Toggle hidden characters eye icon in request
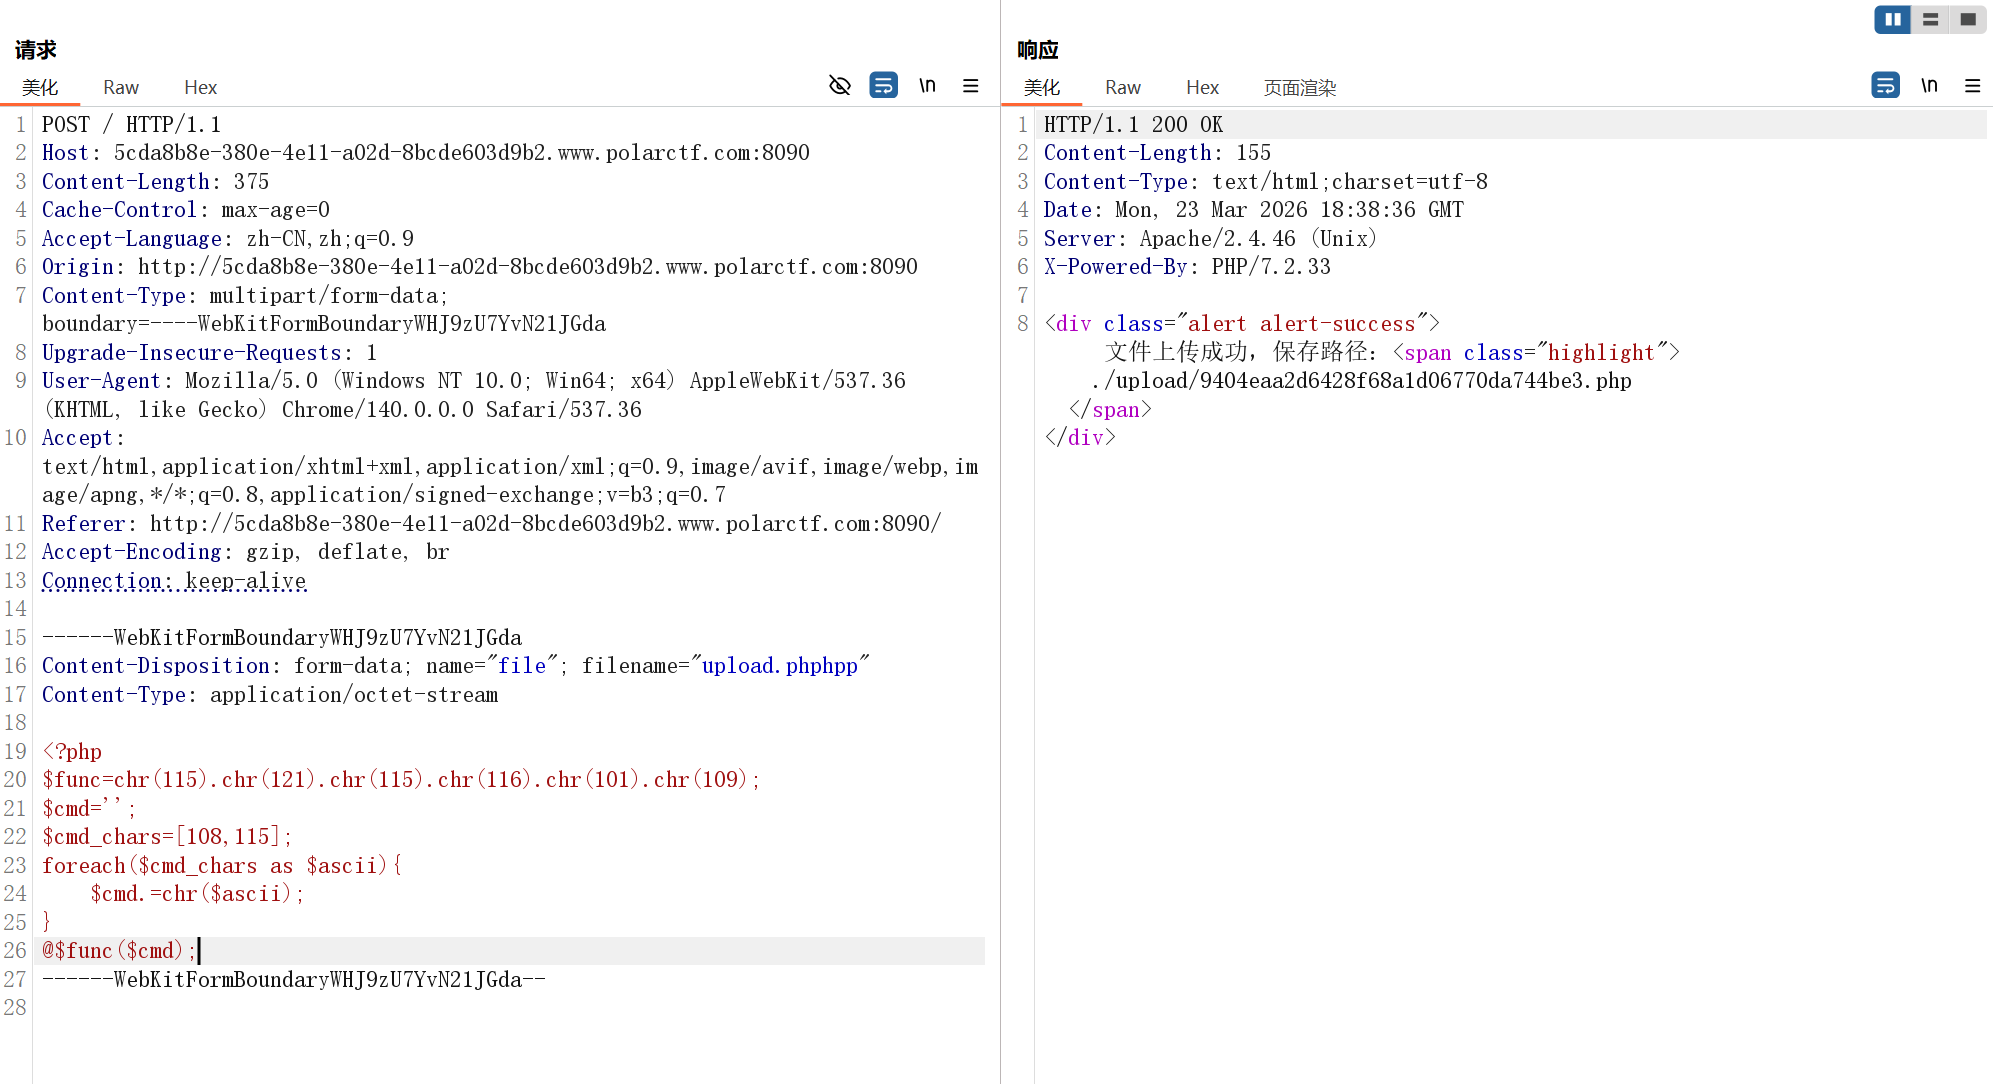This screenshot has height=1084, width=1993. (840, 86)
